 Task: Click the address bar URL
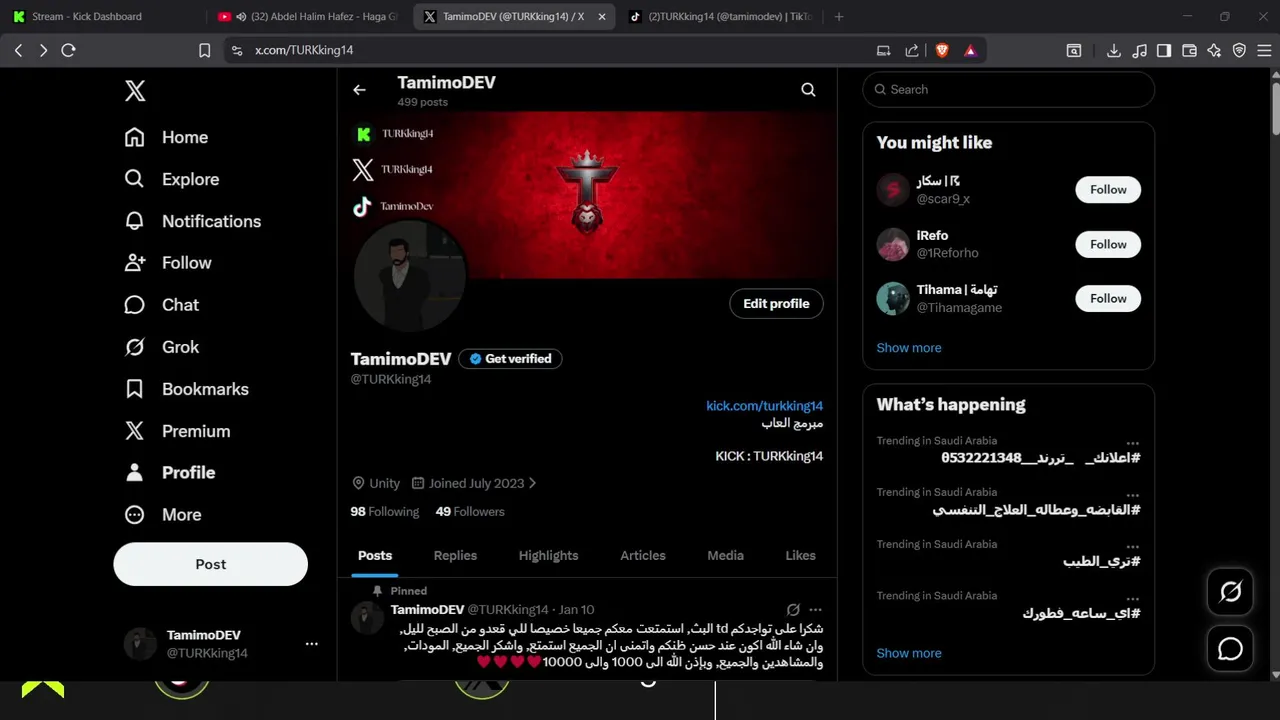point(304,50)
